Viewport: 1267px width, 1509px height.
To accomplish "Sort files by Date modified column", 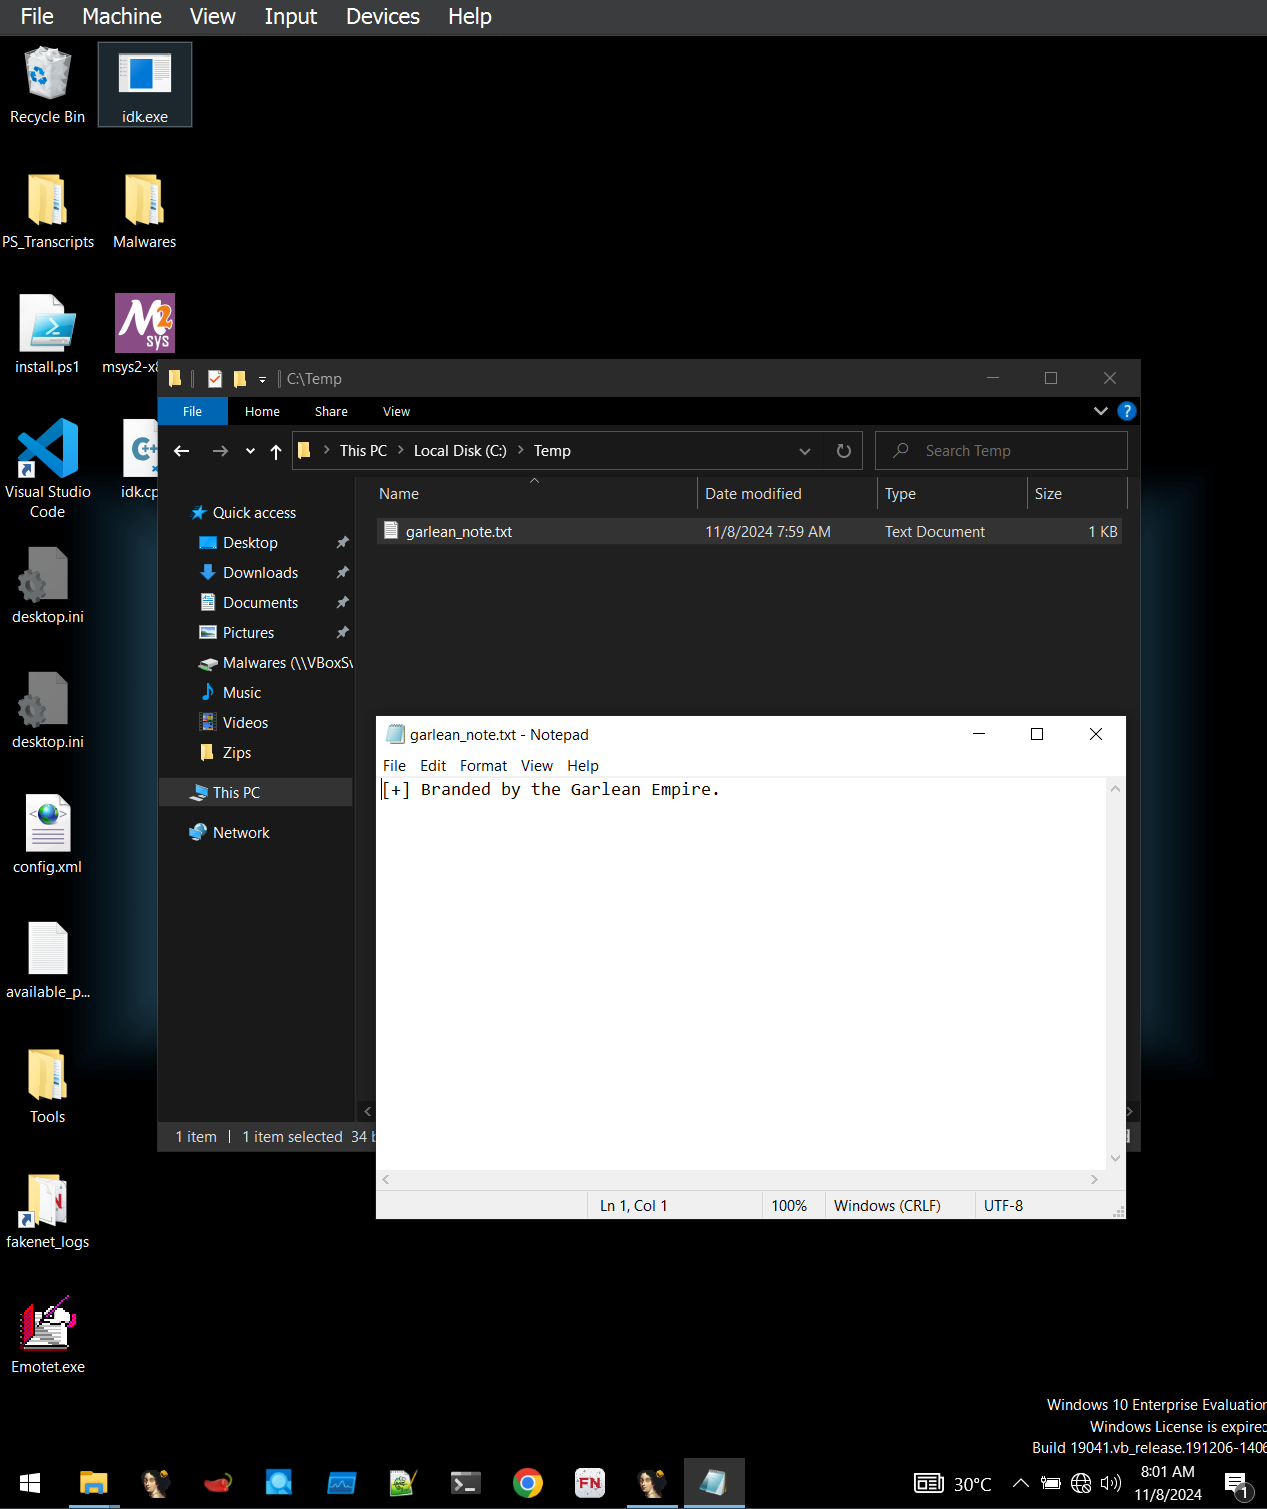I will (788, 494).
